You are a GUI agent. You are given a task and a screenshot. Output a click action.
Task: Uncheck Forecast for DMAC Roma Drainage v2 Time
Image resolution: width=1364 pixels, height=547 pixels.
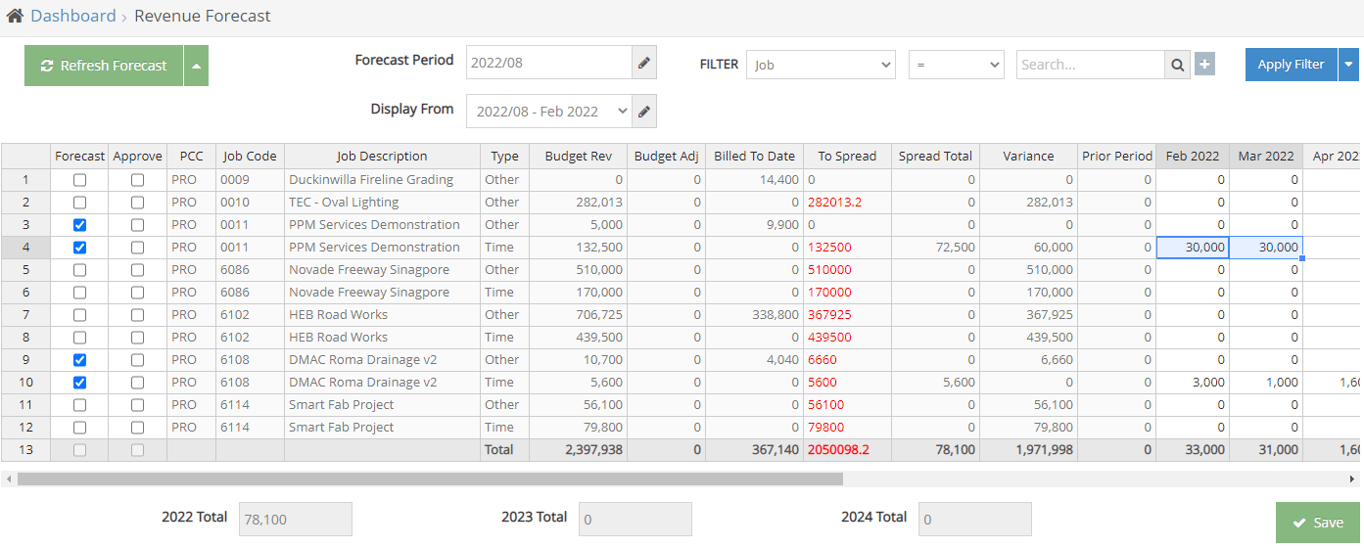pyautogui.click(x=80, y=383)
